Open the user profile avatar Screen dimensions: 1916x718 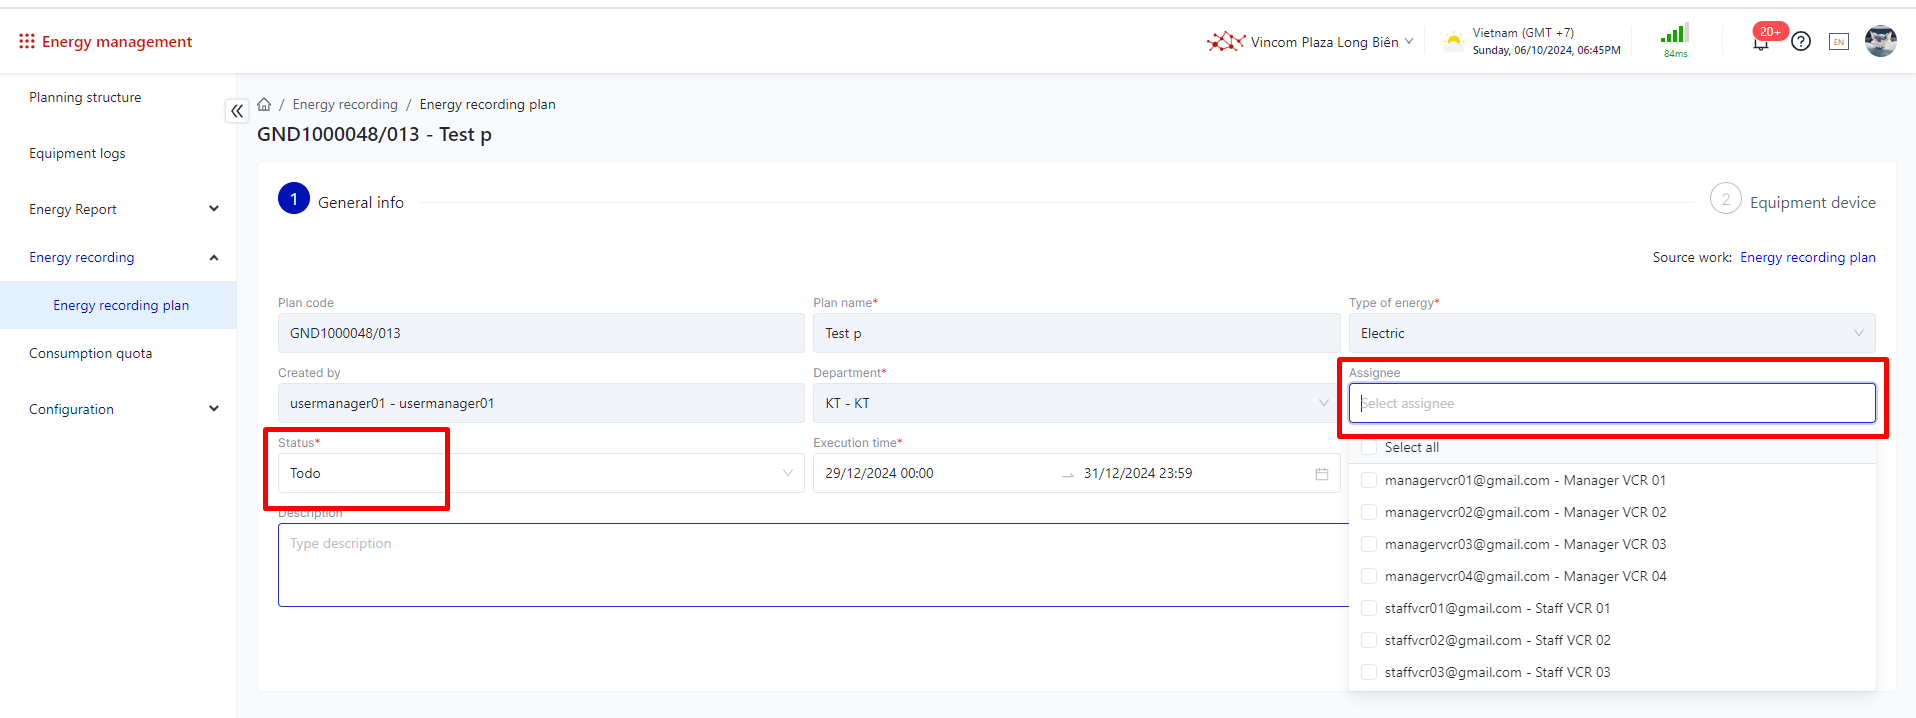tap(1880, 41)
